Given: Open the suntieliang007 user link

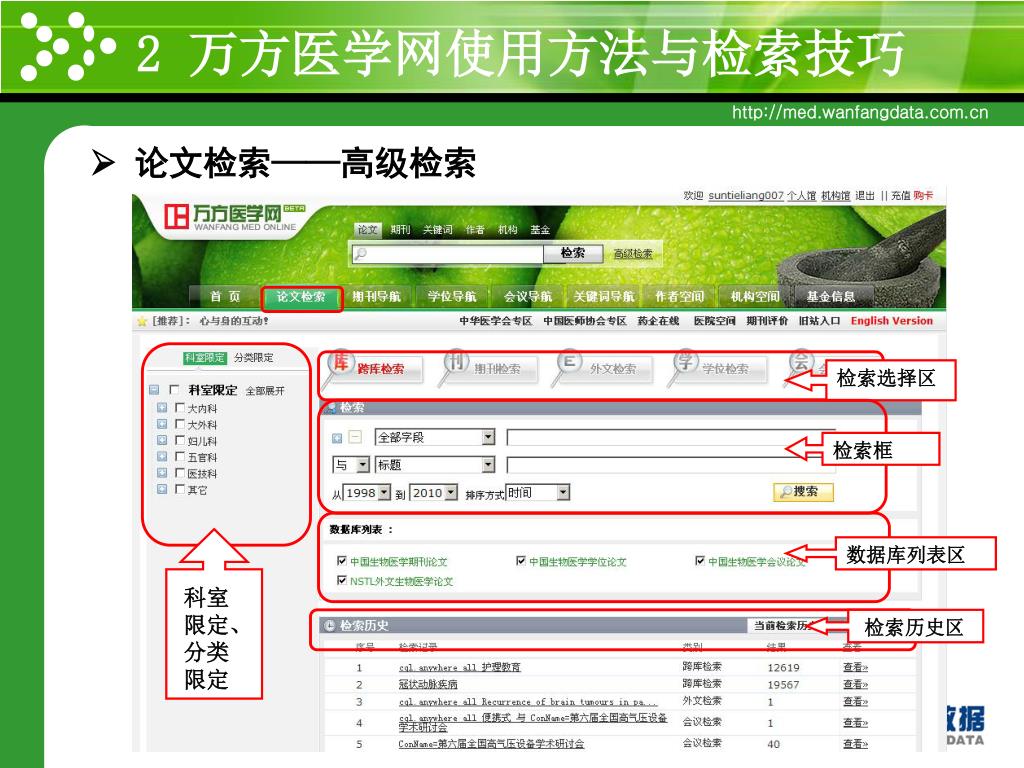Looking at the screenshot, I should 746,195.
